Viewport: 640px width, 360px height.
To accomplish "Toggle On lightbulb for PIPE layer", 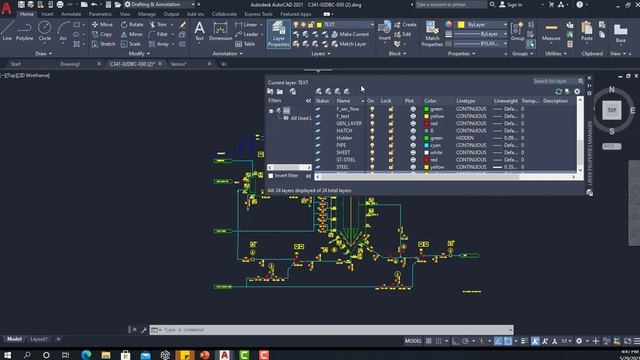I will (372, 145).
